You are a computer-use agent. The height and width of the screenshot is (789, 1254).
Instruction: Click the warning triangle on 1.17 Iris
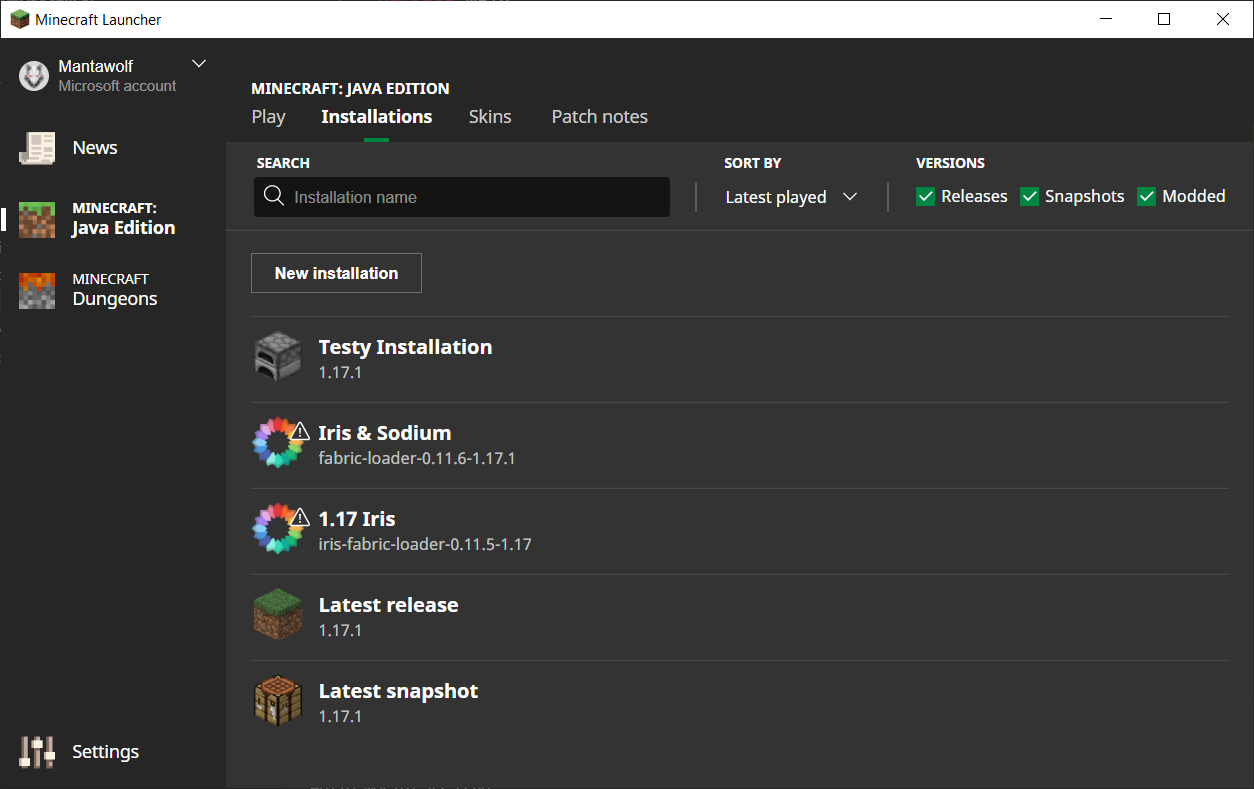pyautogui.click(x=299, y=517)
